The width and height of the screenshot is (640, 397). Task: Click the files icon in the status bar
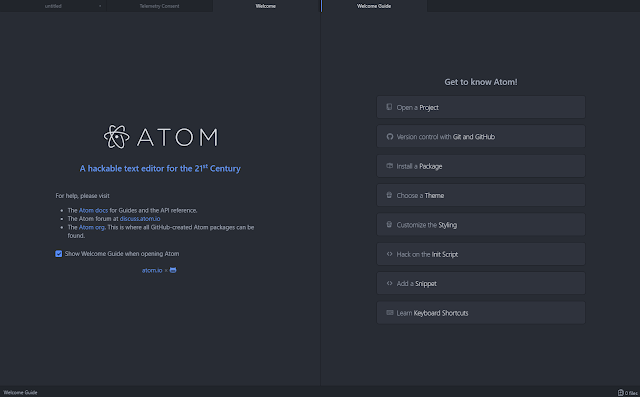[620, 393]
